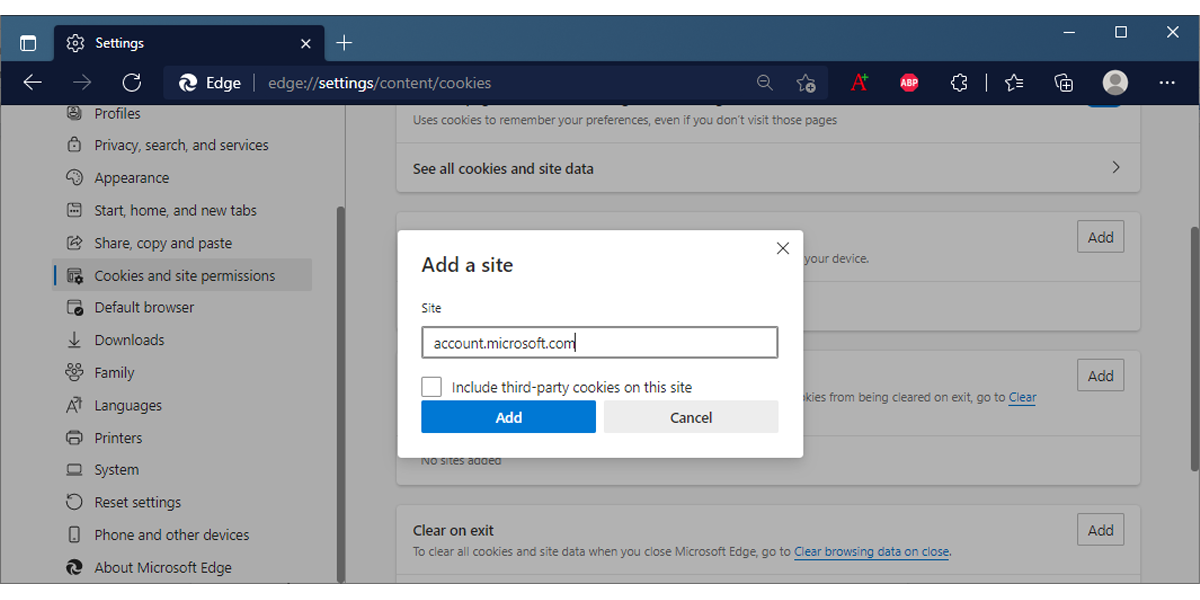Open the Clear browsing data on close link
This screenshot has width=1200, height=600.
point(871,551)
